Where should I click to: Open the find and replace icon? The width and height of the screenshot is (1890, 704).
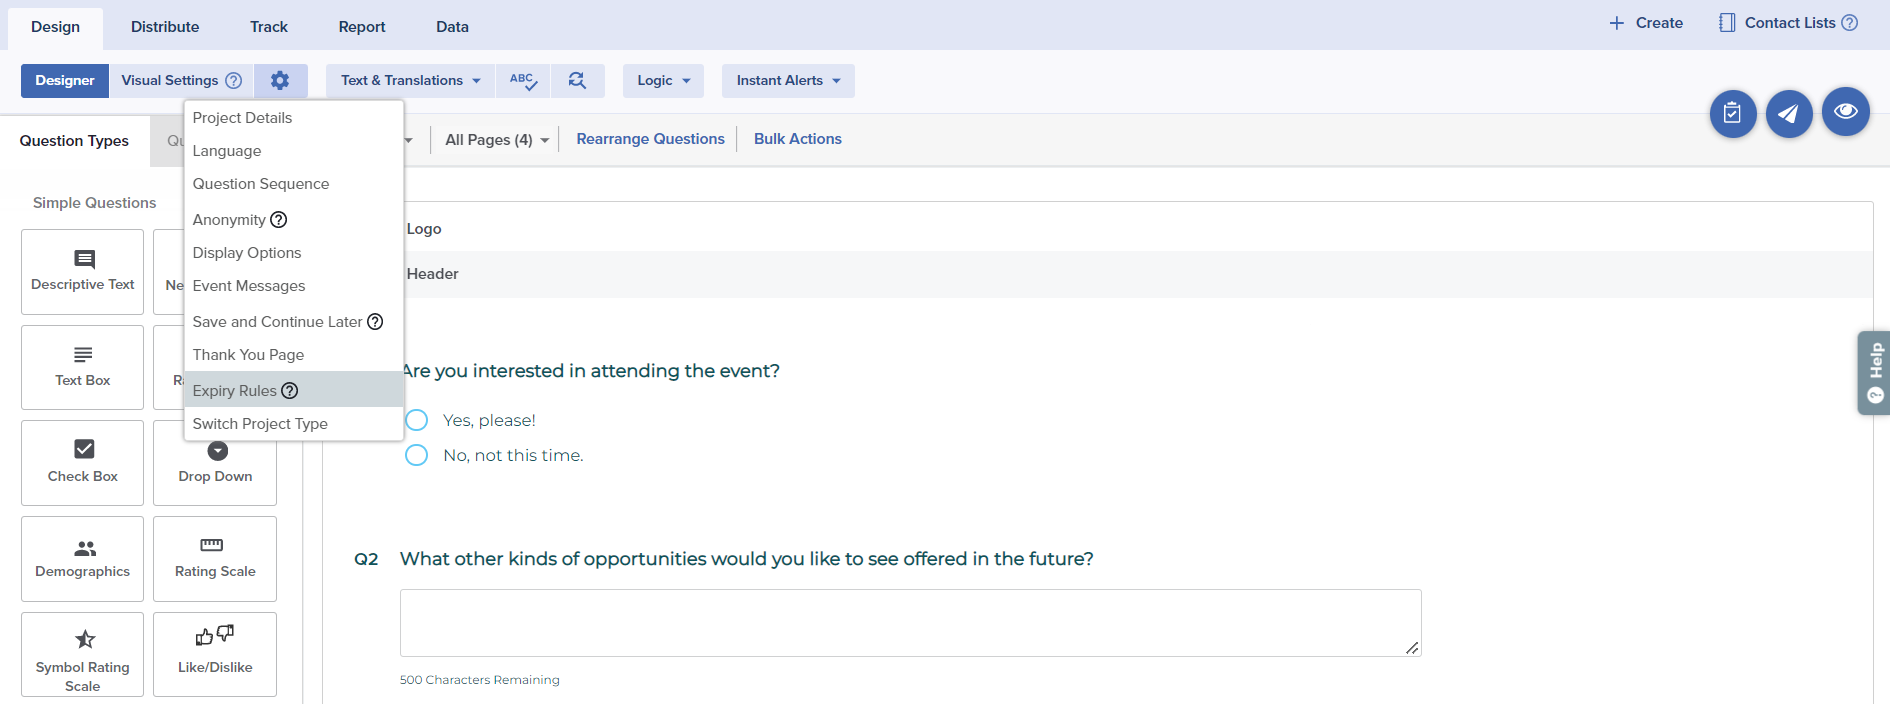(x=577, y=81)
